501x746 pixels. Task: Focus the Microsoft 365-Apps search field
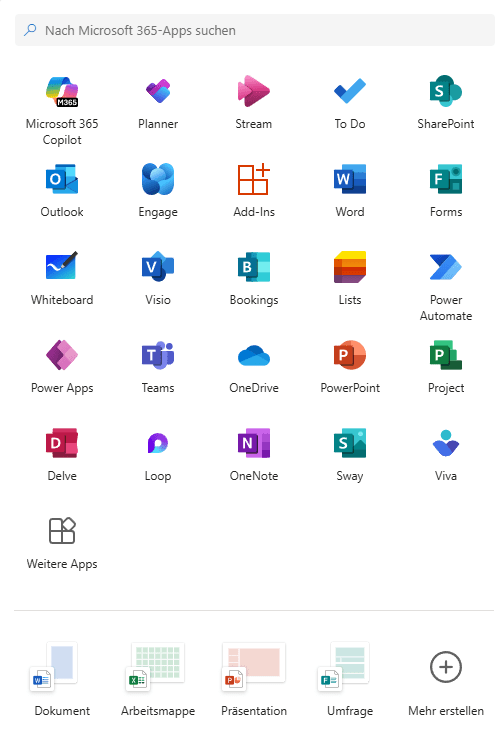coord(255,30)
